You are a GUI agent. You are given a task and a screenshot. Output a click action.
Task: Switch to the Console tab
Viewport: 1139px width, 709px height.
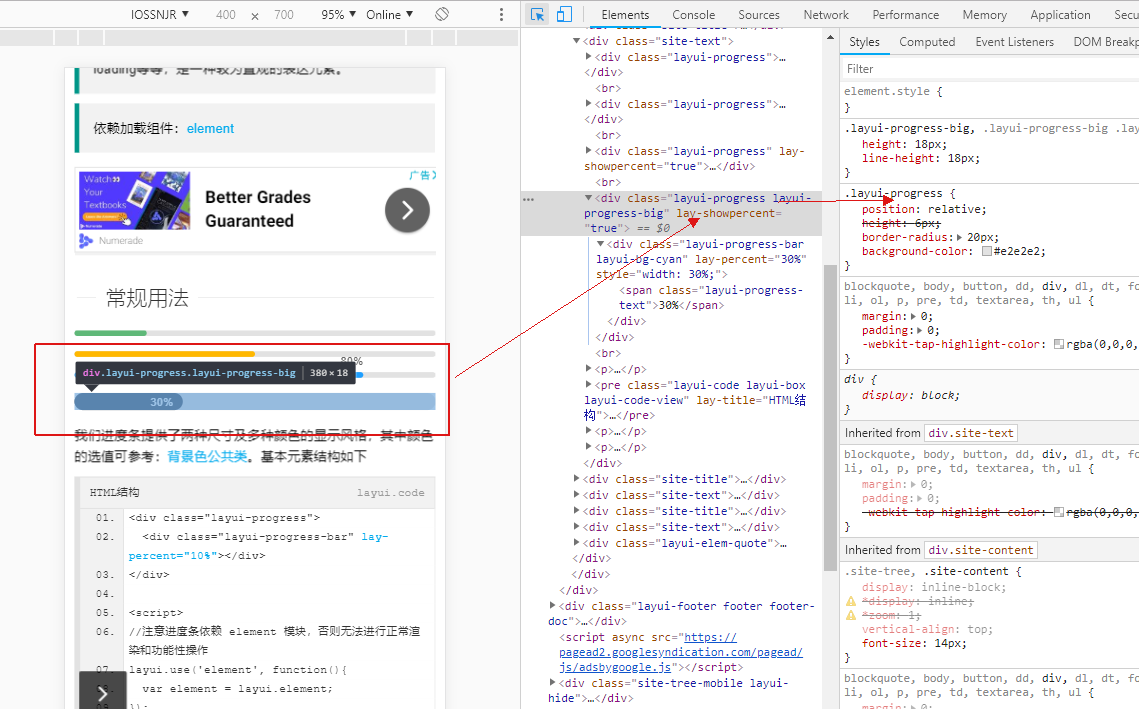pyautogui.click(x=693, y=15)
